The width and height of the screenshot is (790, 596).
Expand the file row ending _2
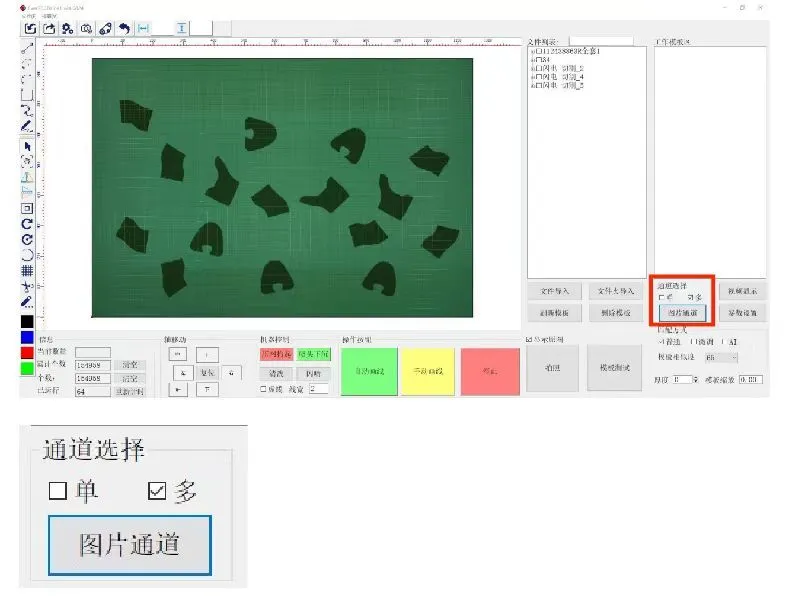point(533,69)
